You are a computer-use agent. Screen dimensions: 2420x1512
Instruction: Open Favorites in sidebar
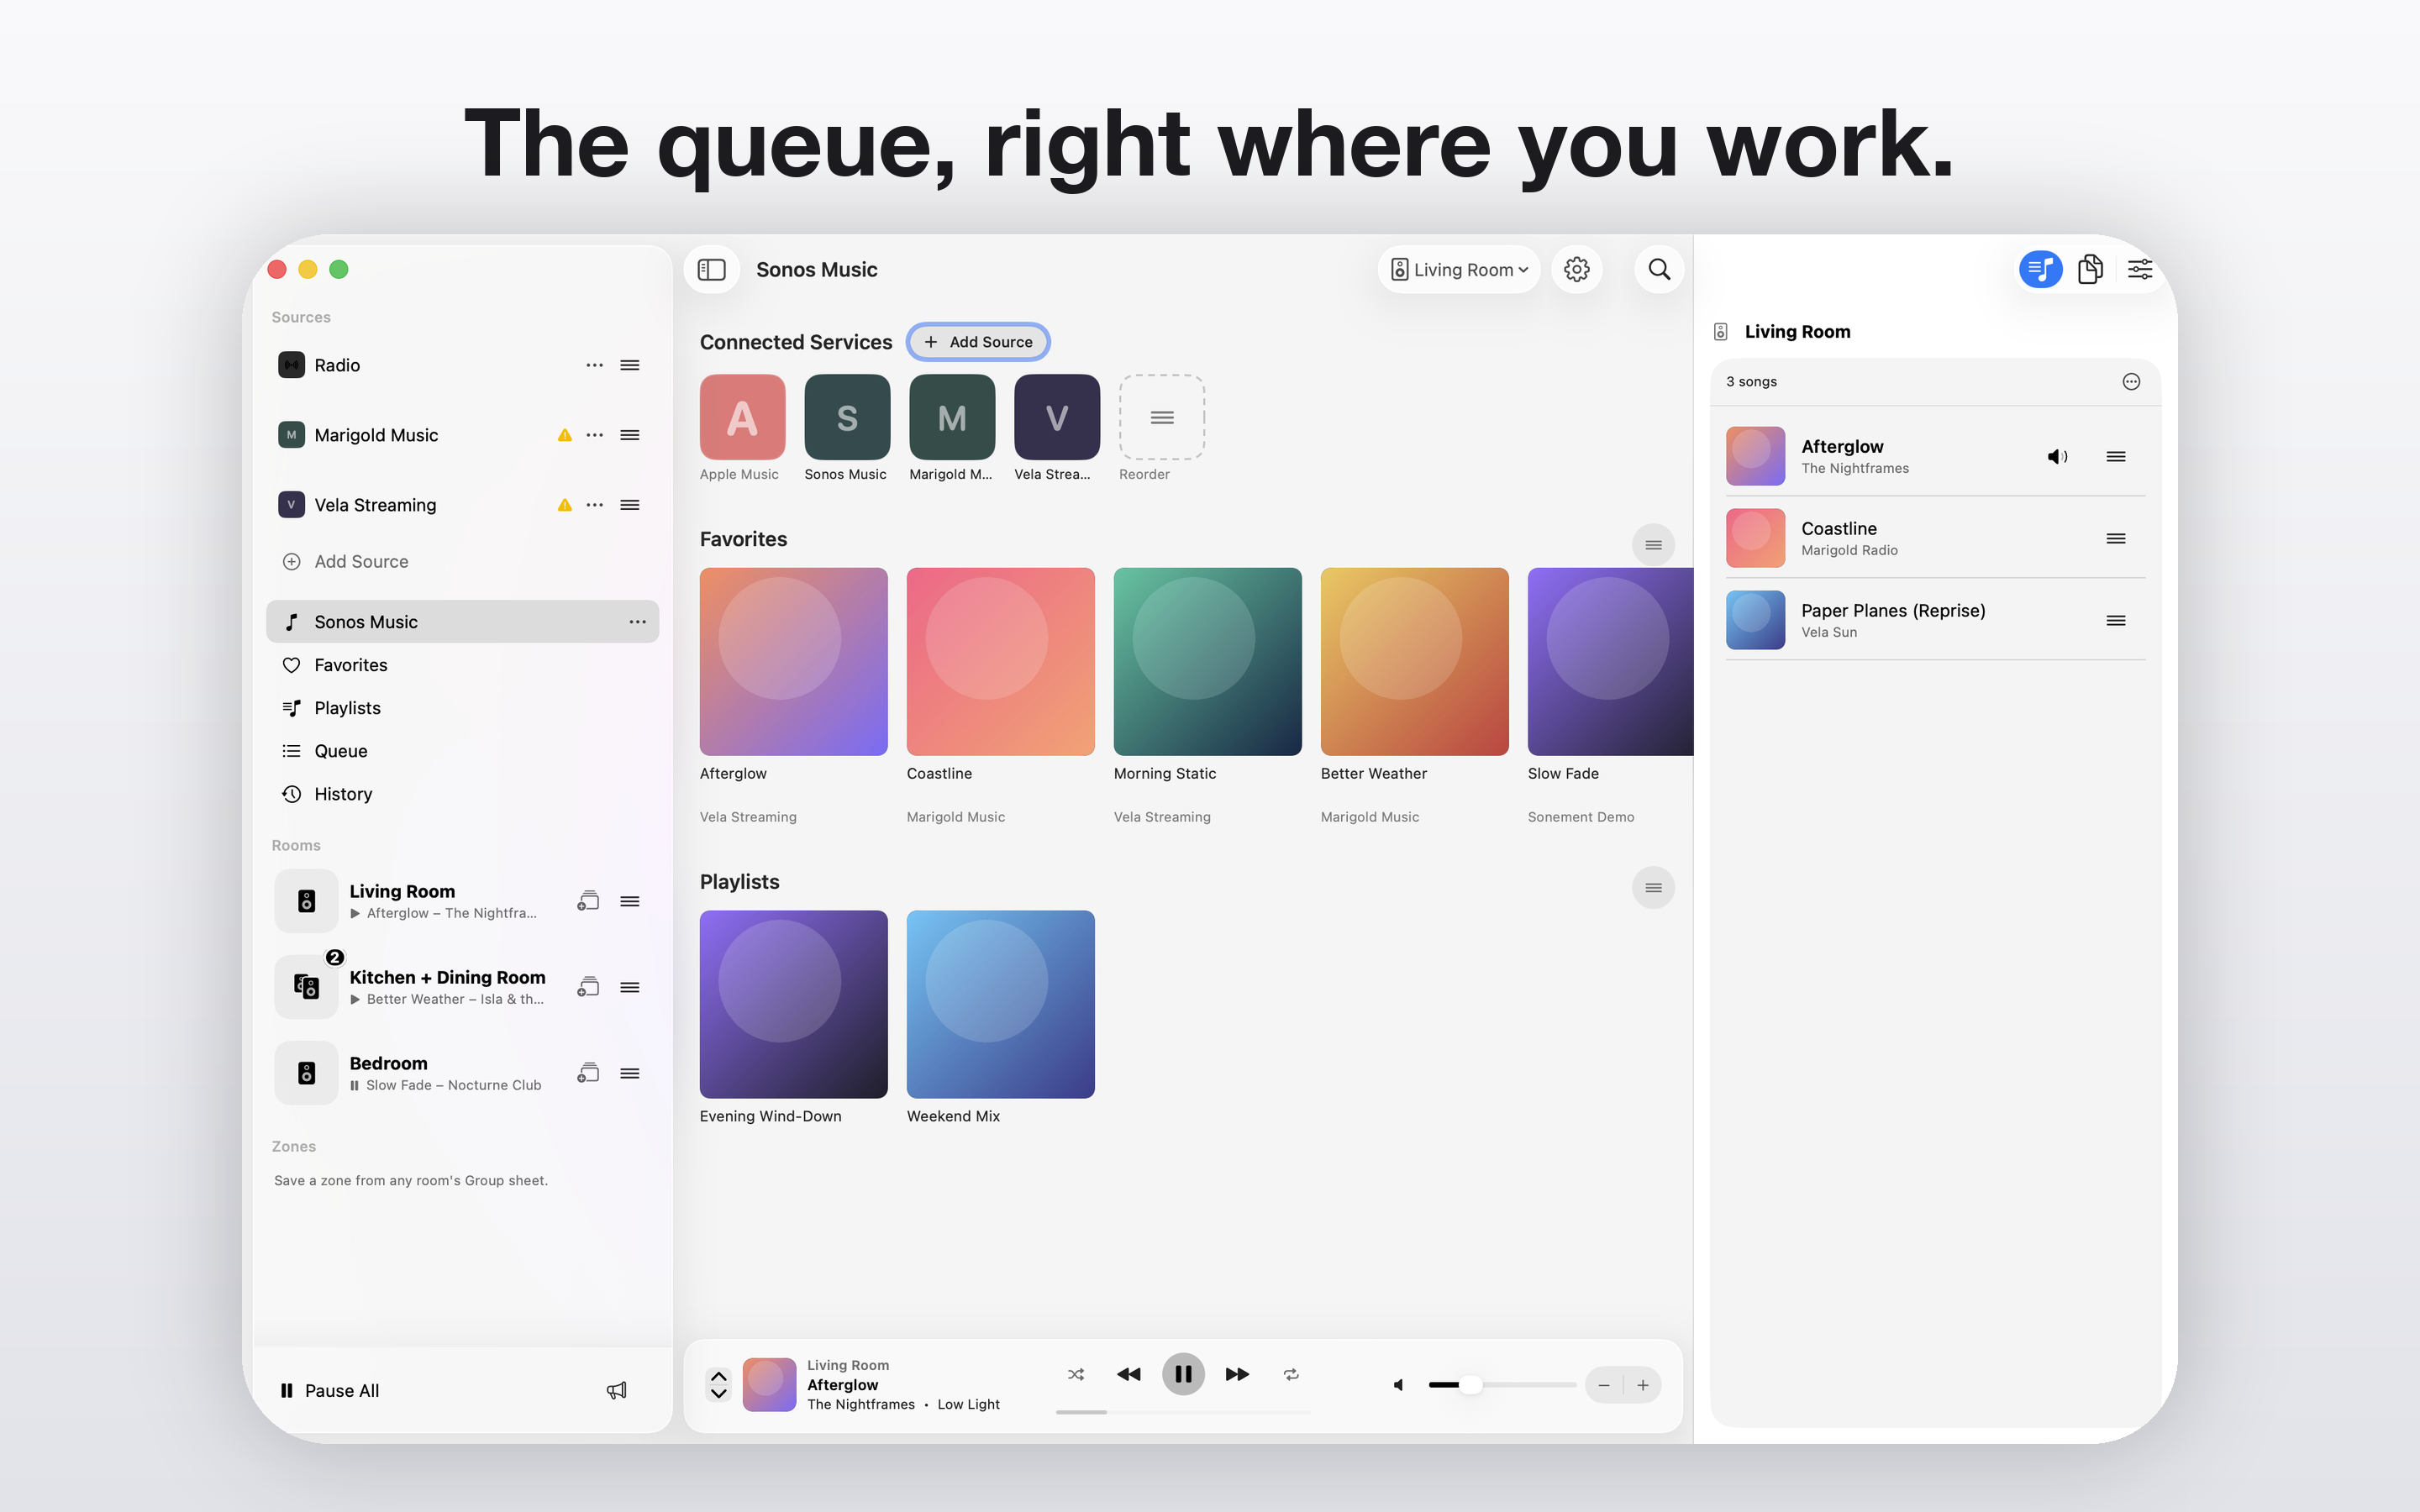click(x=462, y=665)
